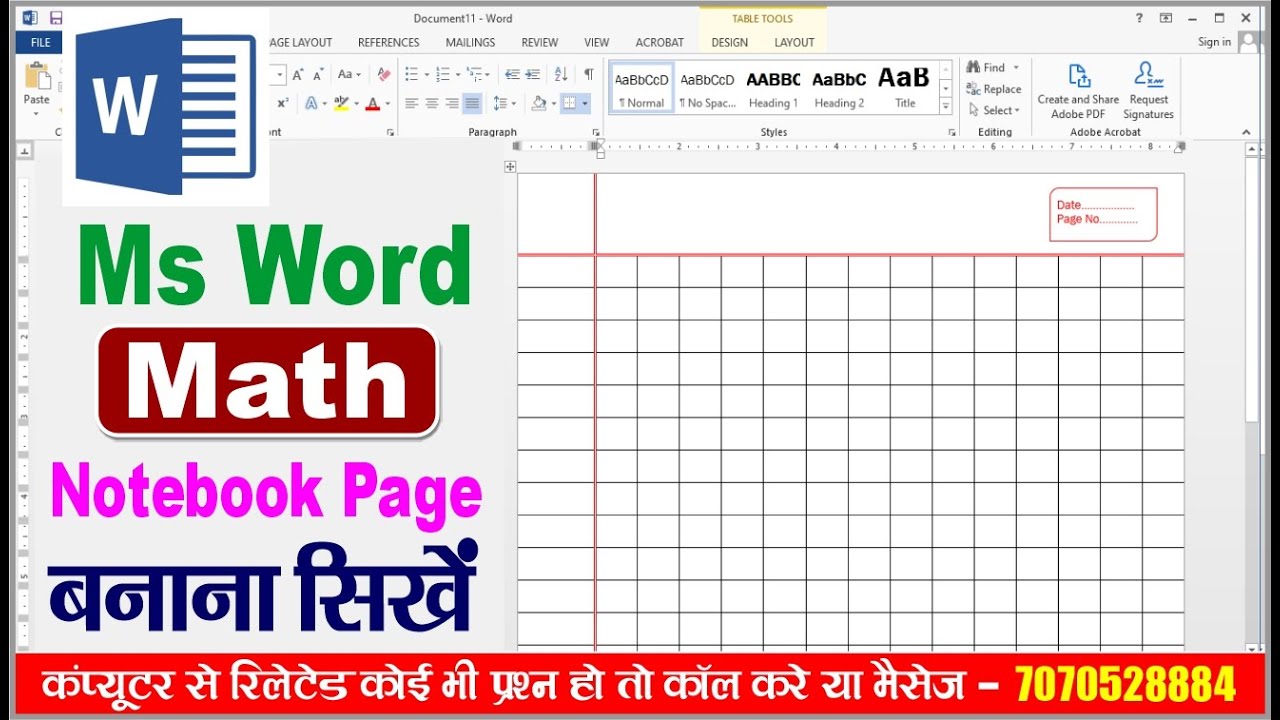Click the Clear All Formatting eraser icon
1280x720 pixels.
tap(384, 74)
